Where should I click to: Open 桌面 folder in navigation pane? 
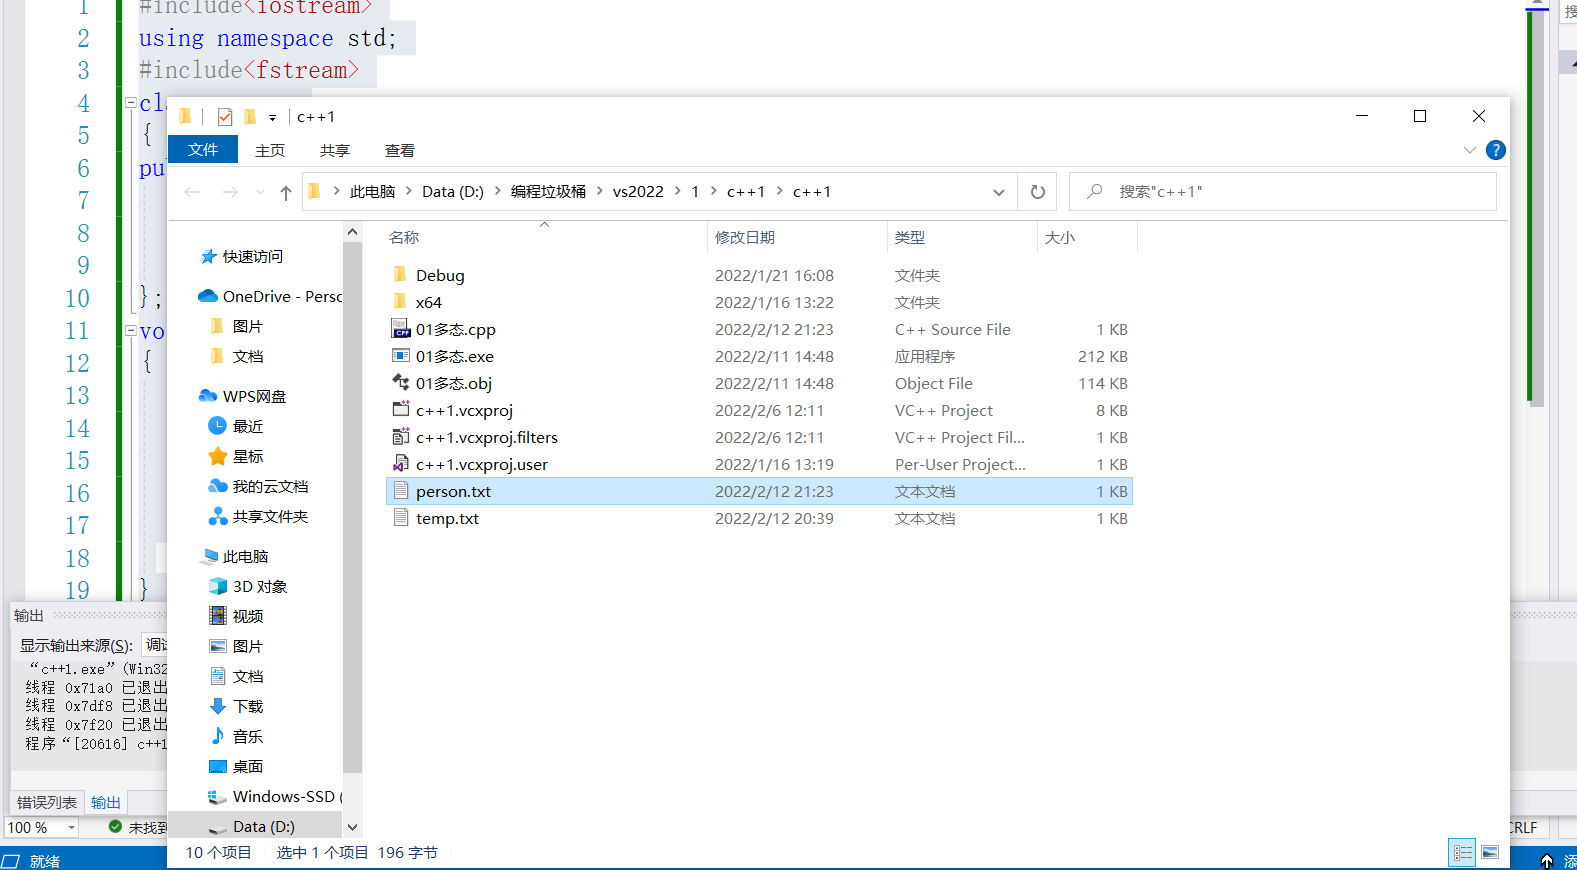247,766
